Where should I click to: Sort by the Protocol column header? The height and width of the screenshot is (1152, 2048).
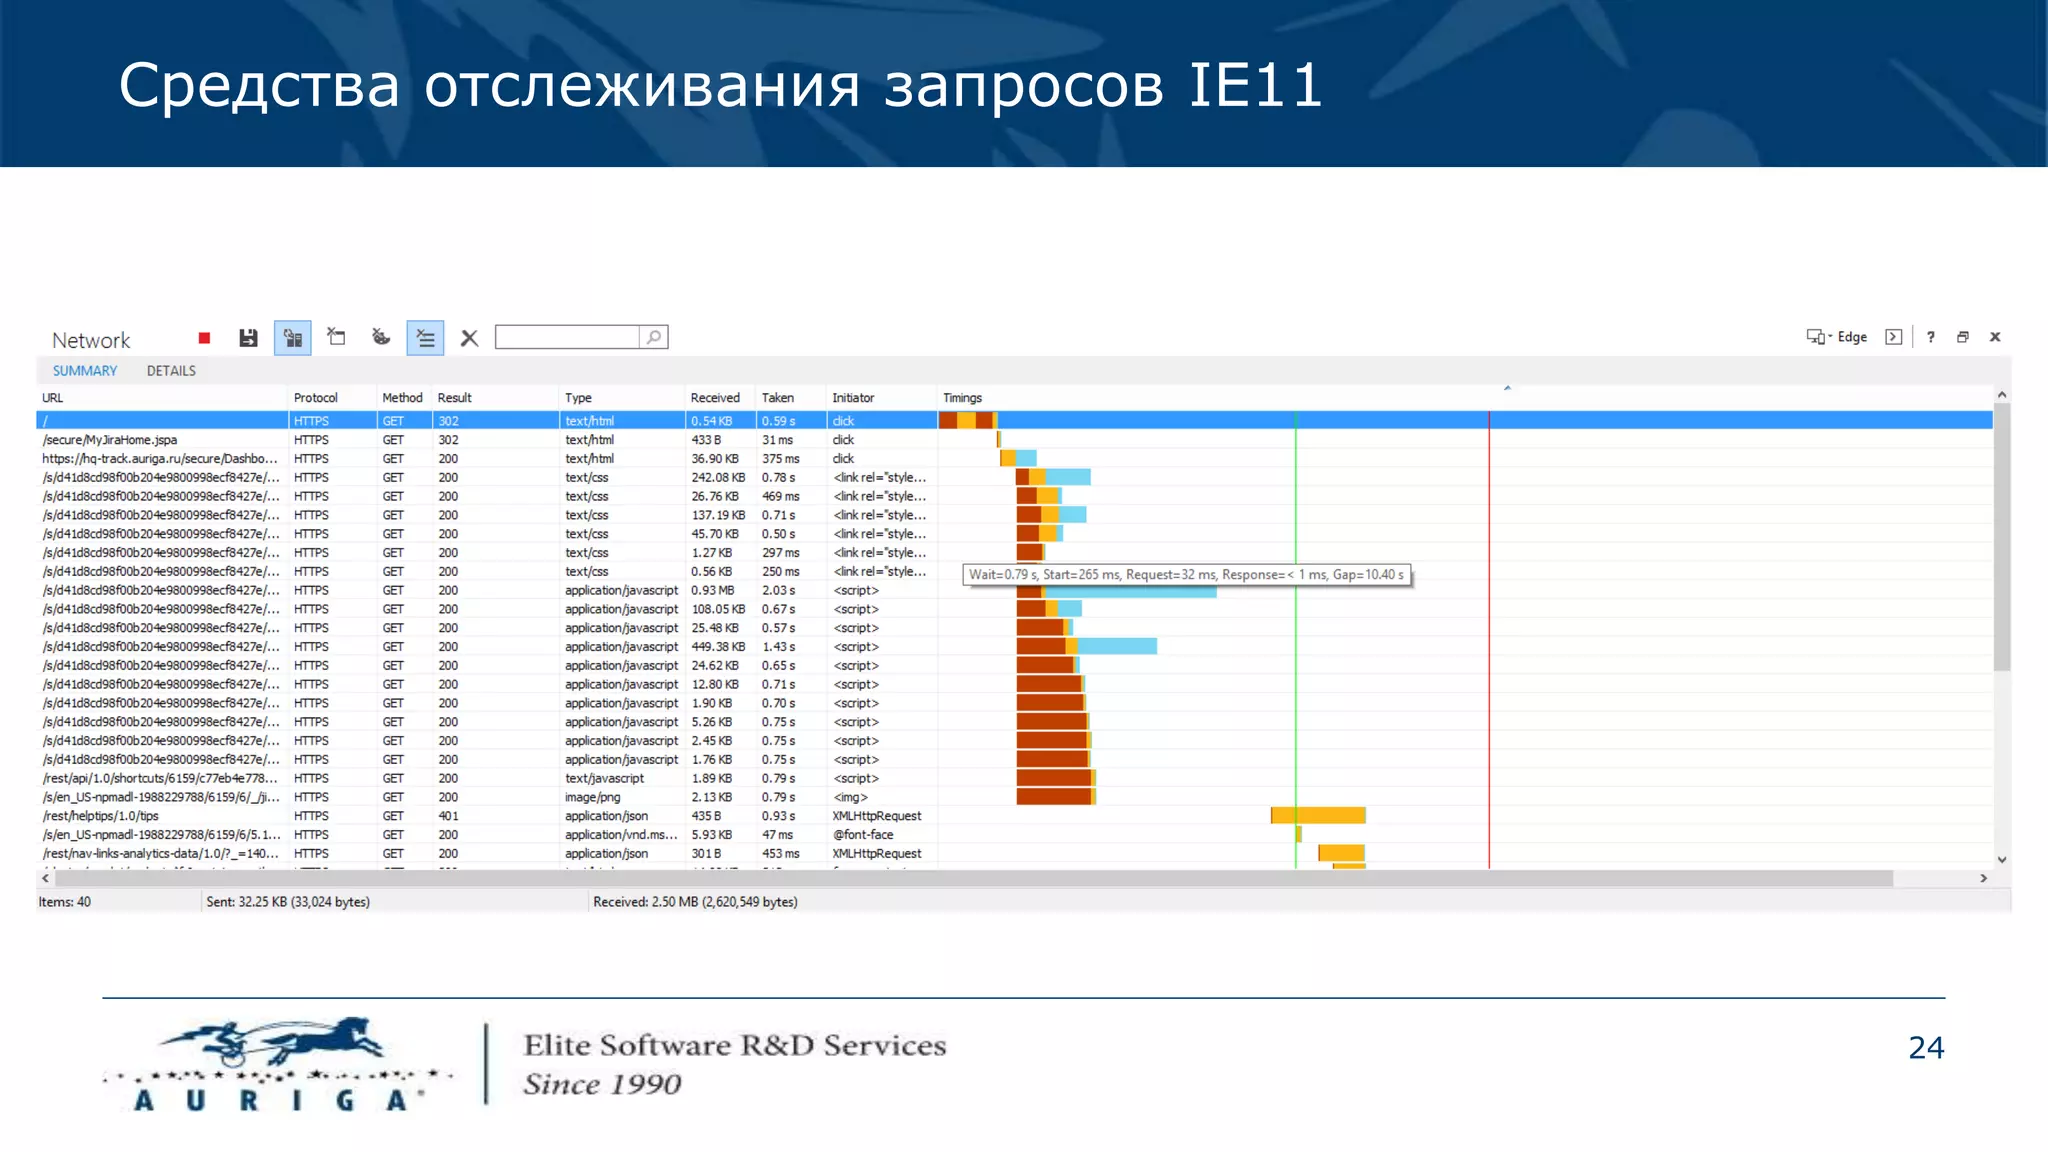click(332, 398)
